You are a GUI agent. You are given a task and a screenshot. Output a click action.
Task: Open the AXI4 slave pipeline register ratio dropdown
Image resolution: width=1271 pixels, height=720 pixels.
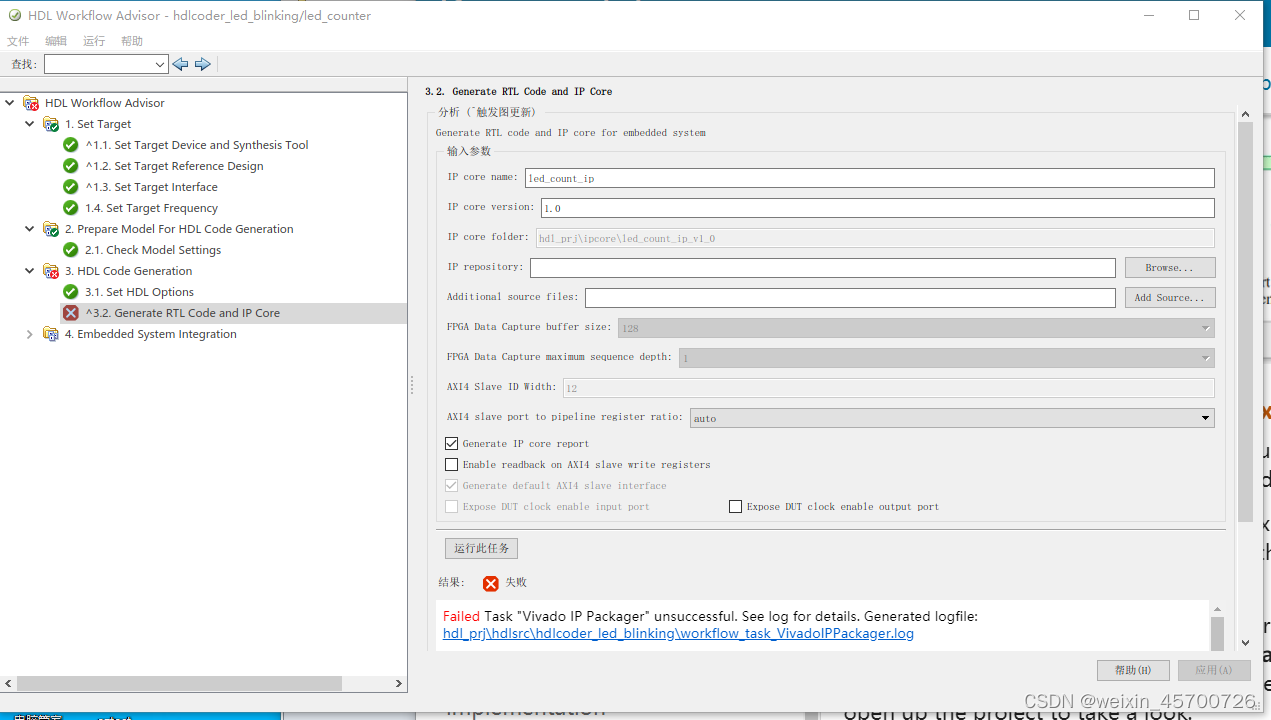(x=1205, y=418)
